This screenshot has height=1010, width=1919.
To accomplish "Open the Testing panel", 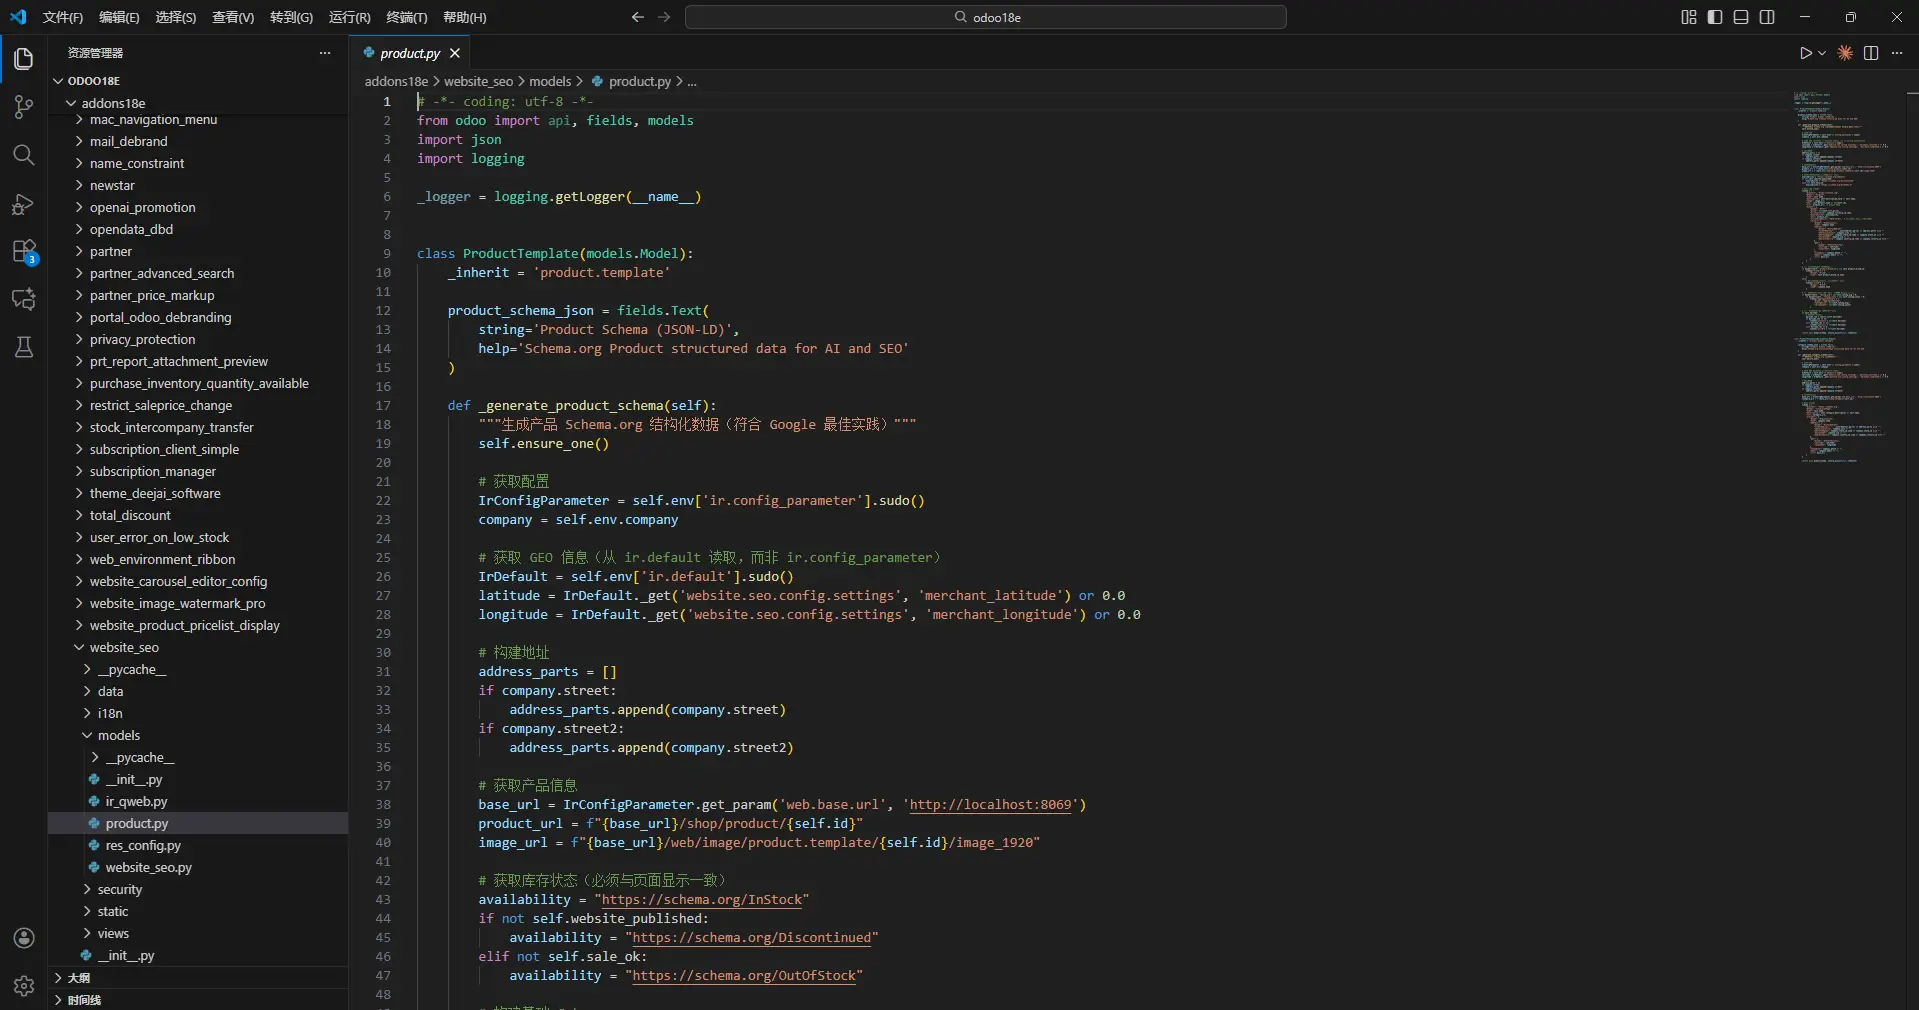I will tap(23, 347).
